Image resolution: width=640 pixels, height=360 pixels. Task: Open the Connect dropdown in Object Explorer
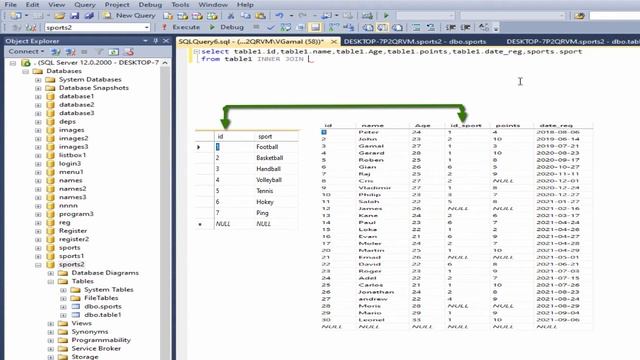(27, 52)
